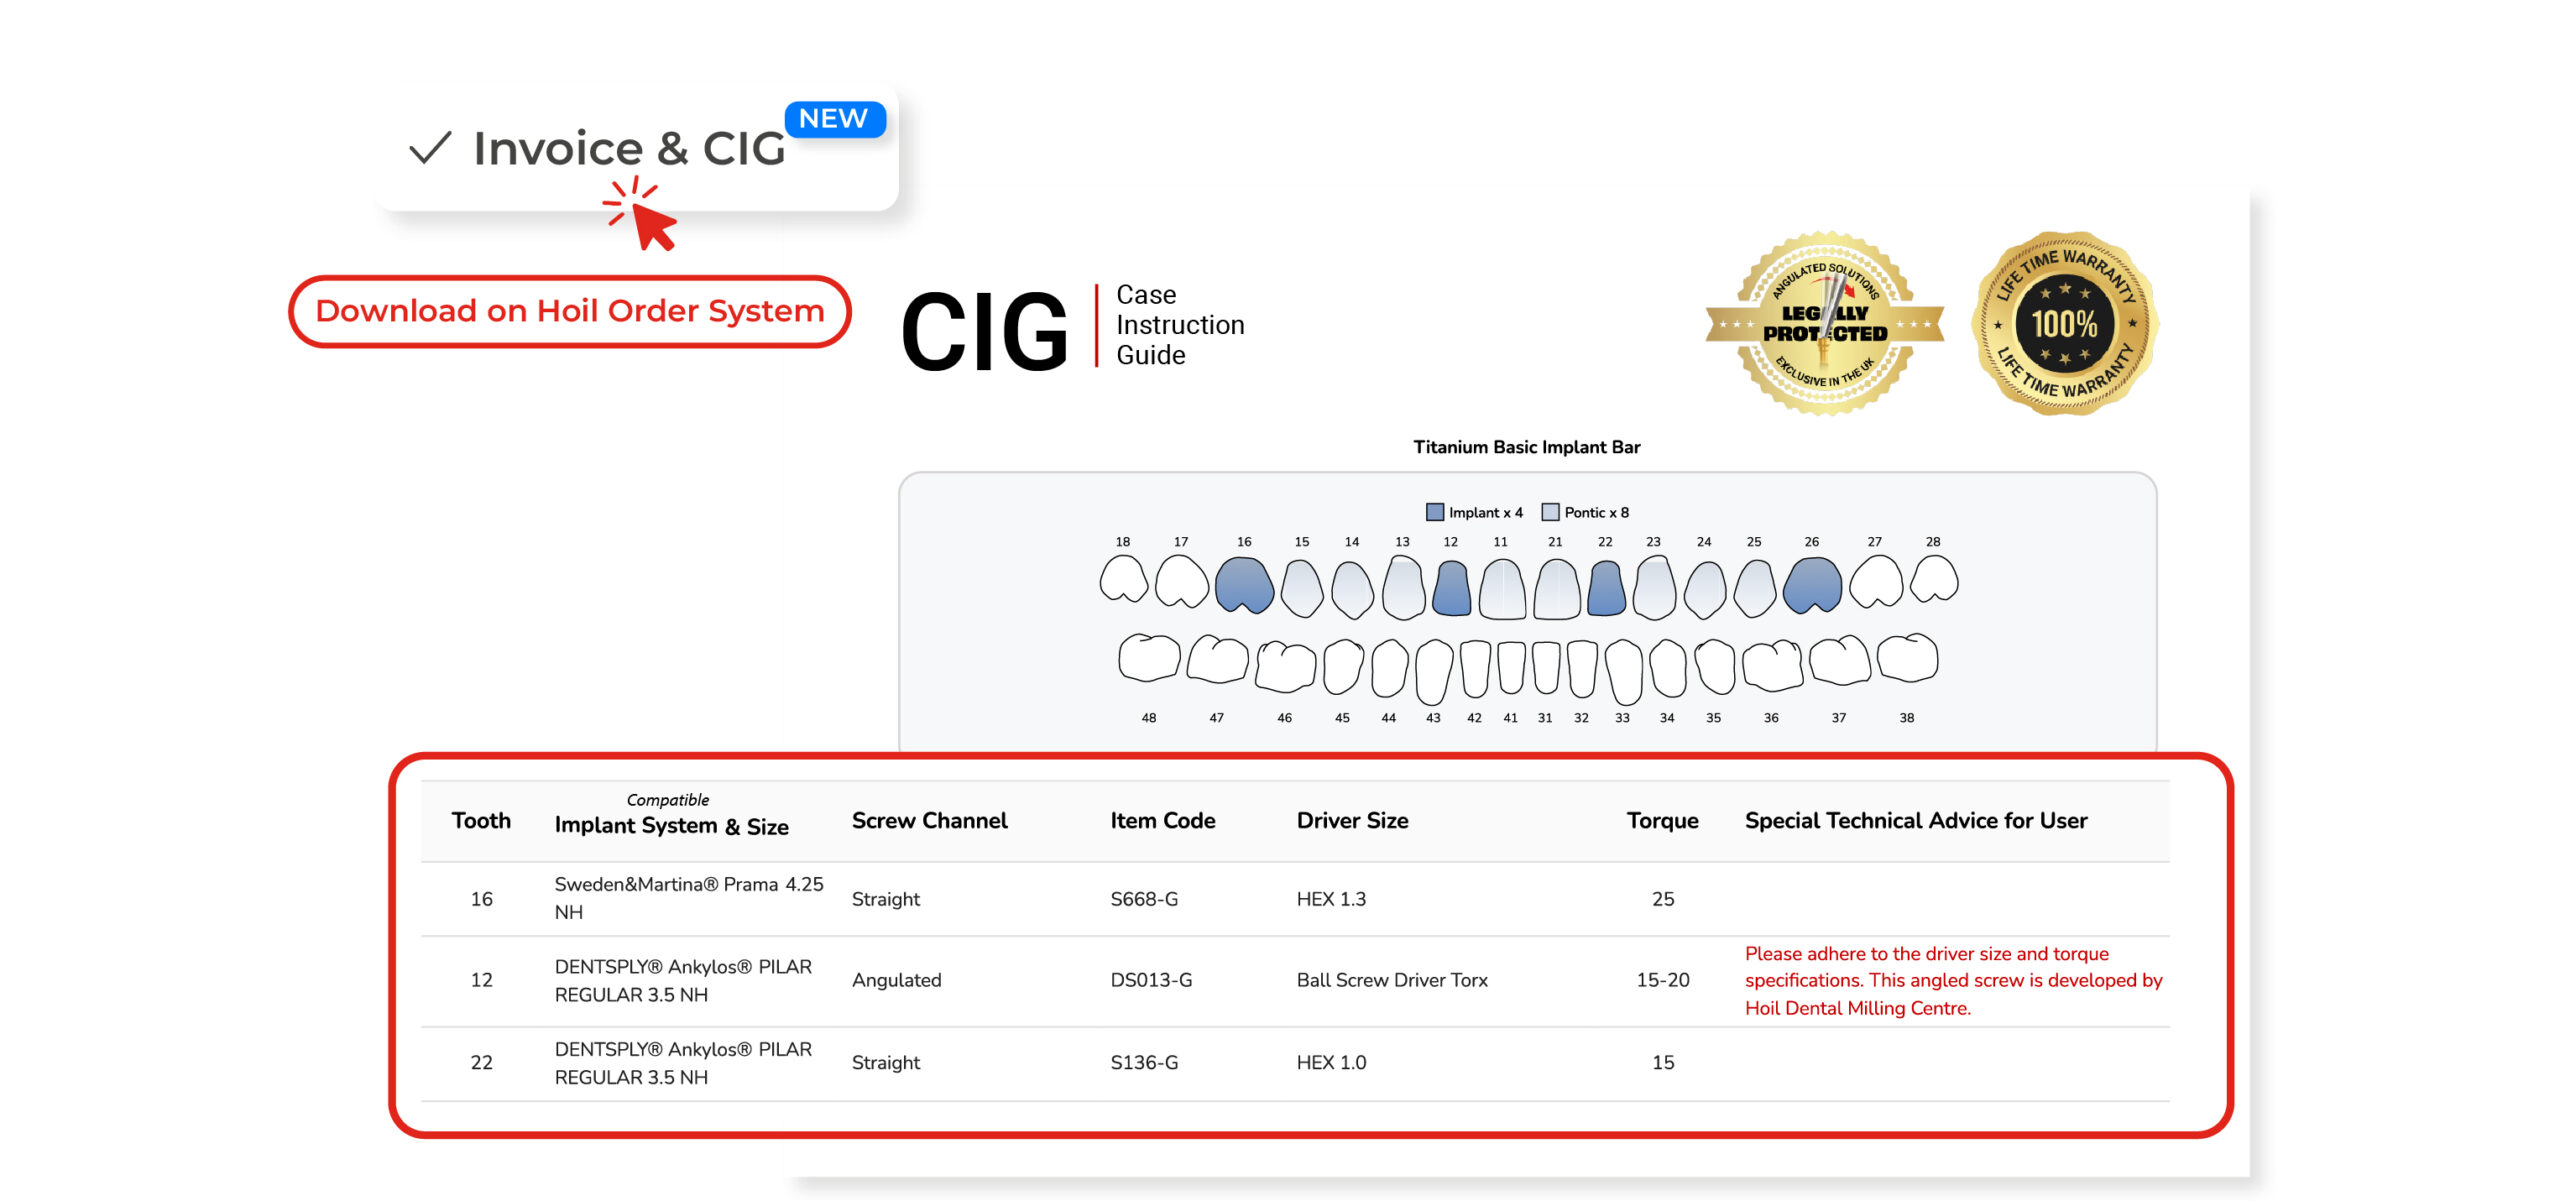Click Ball Screw Driver Torx cell

tap(1392, 980)
